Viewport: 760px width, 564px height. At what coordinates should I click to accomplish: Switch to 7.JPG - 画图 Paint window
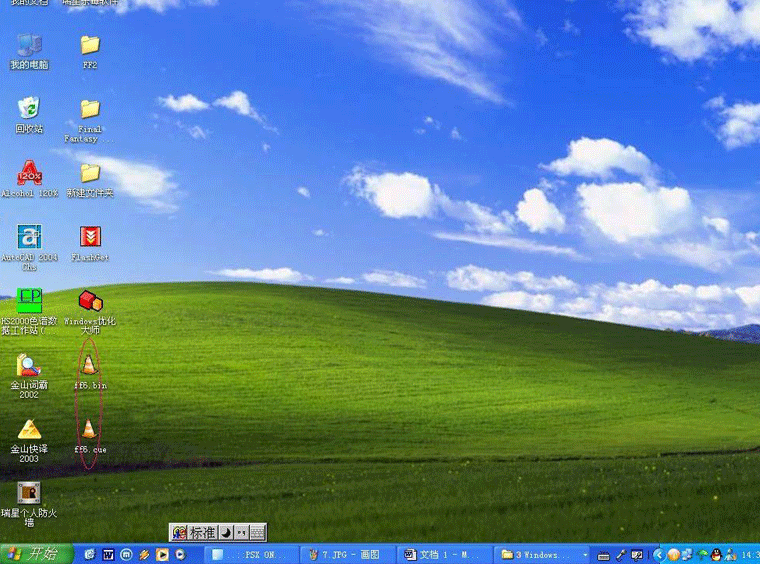pos(347,554)
